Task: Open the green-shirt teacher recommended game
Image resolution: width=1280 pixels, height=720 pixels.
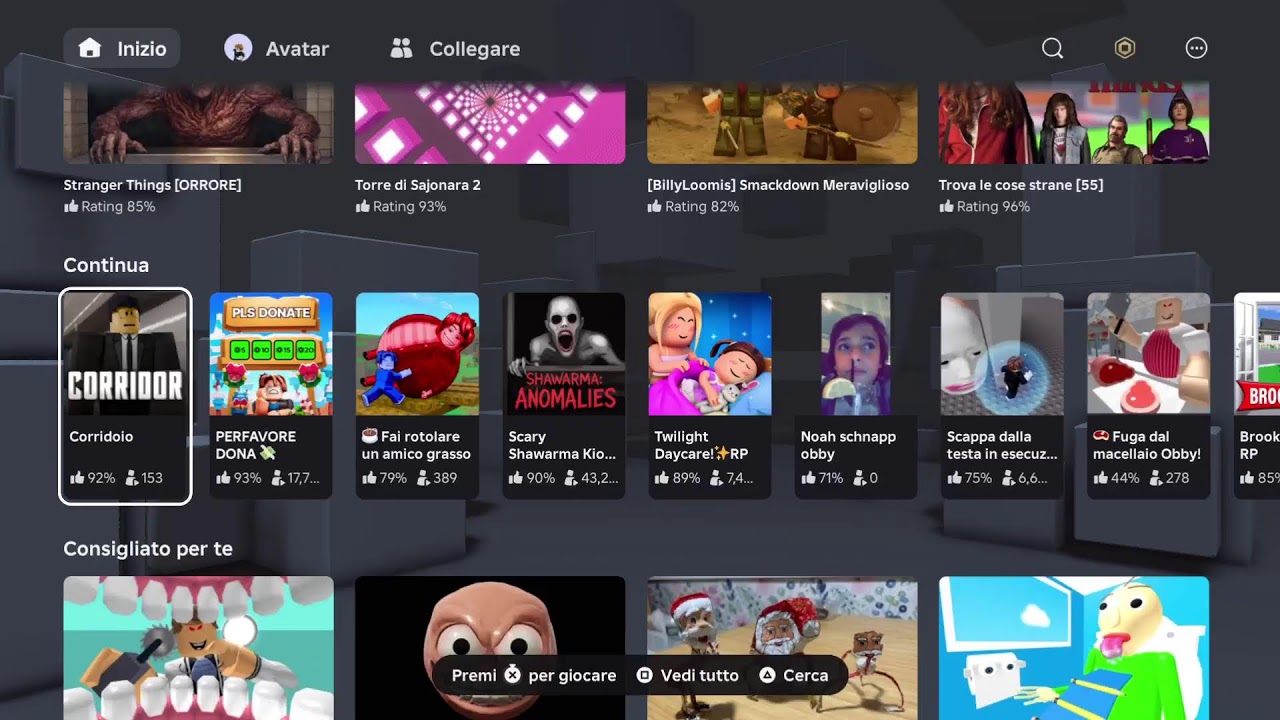Action: tap(1074, 648)
